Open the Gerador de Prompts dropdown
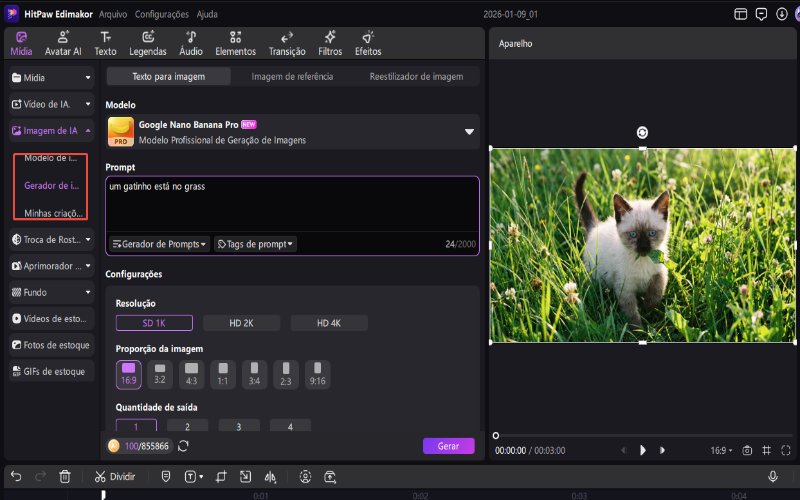This screenshot has height=500, width=800. pos(159,244)
